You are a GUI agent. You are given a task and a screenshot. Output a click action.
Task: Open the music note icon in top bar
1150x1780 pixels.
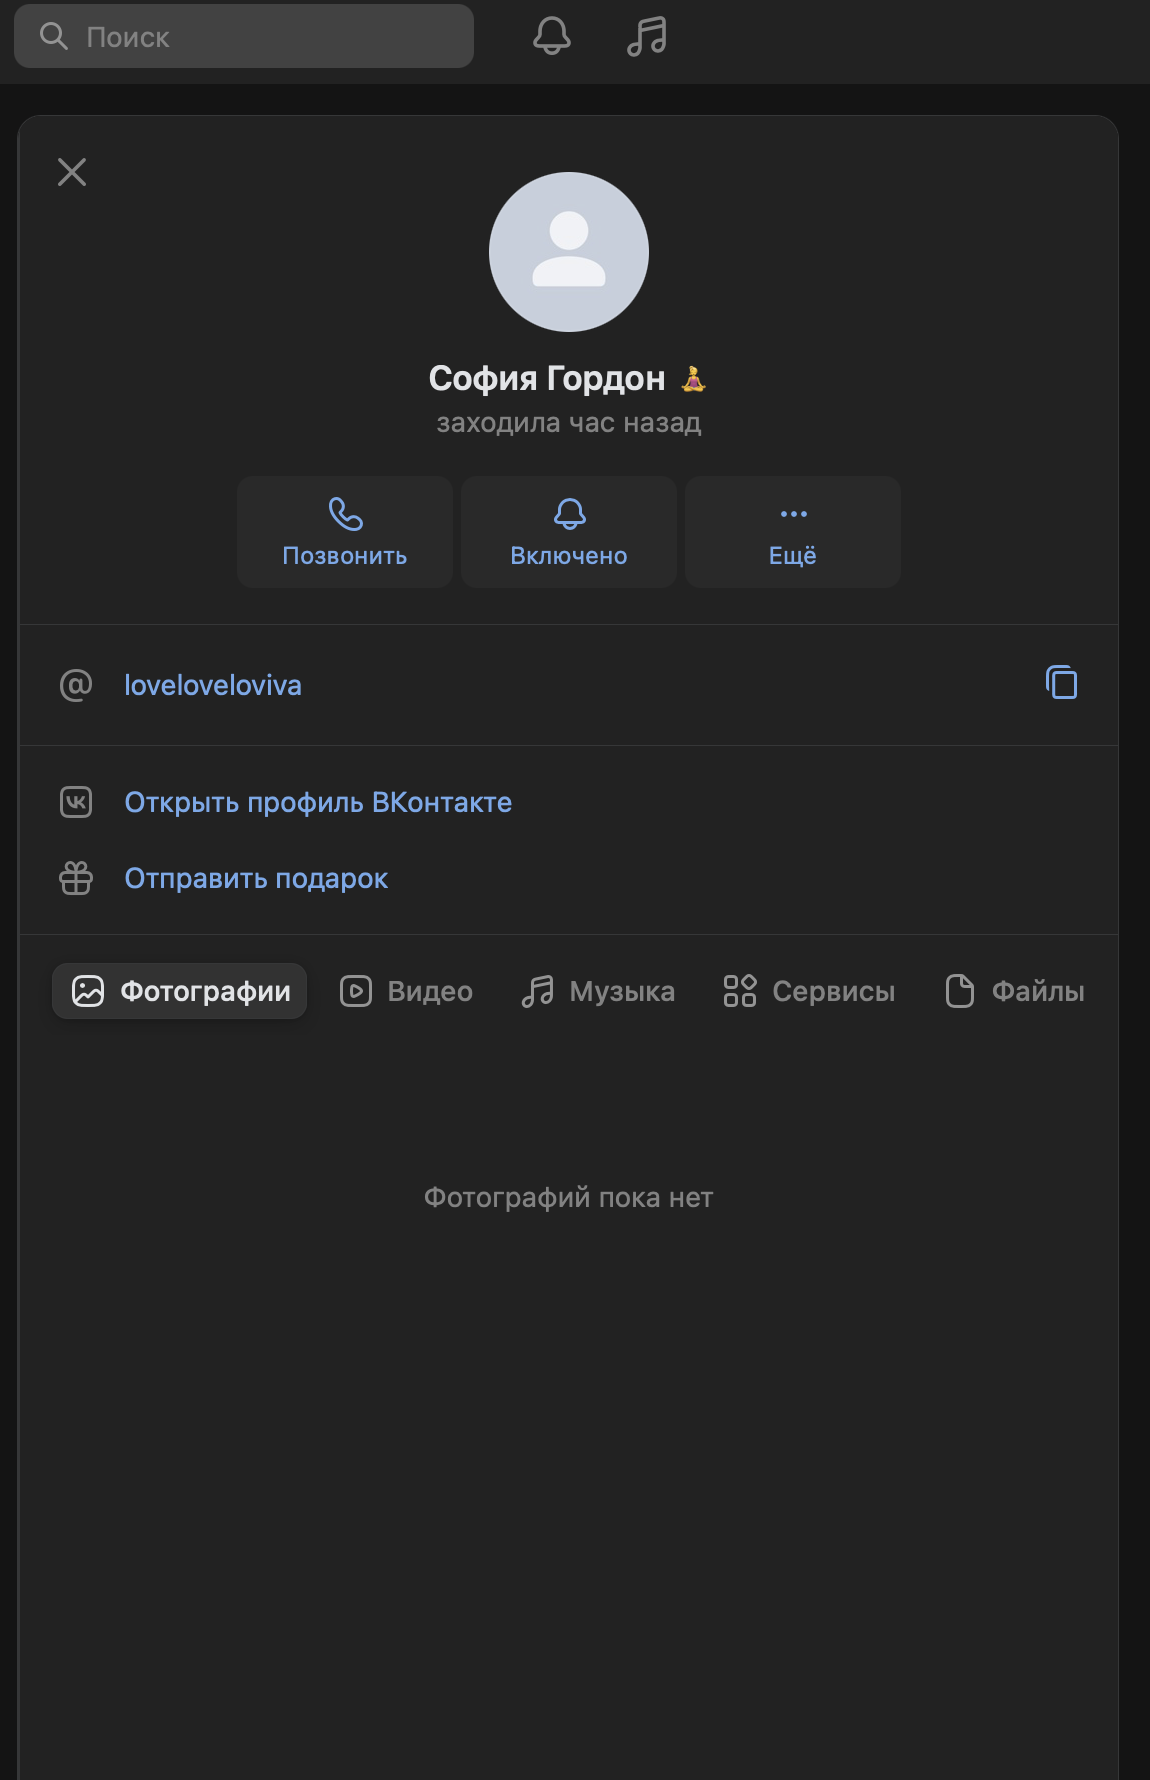pos(647,36)
